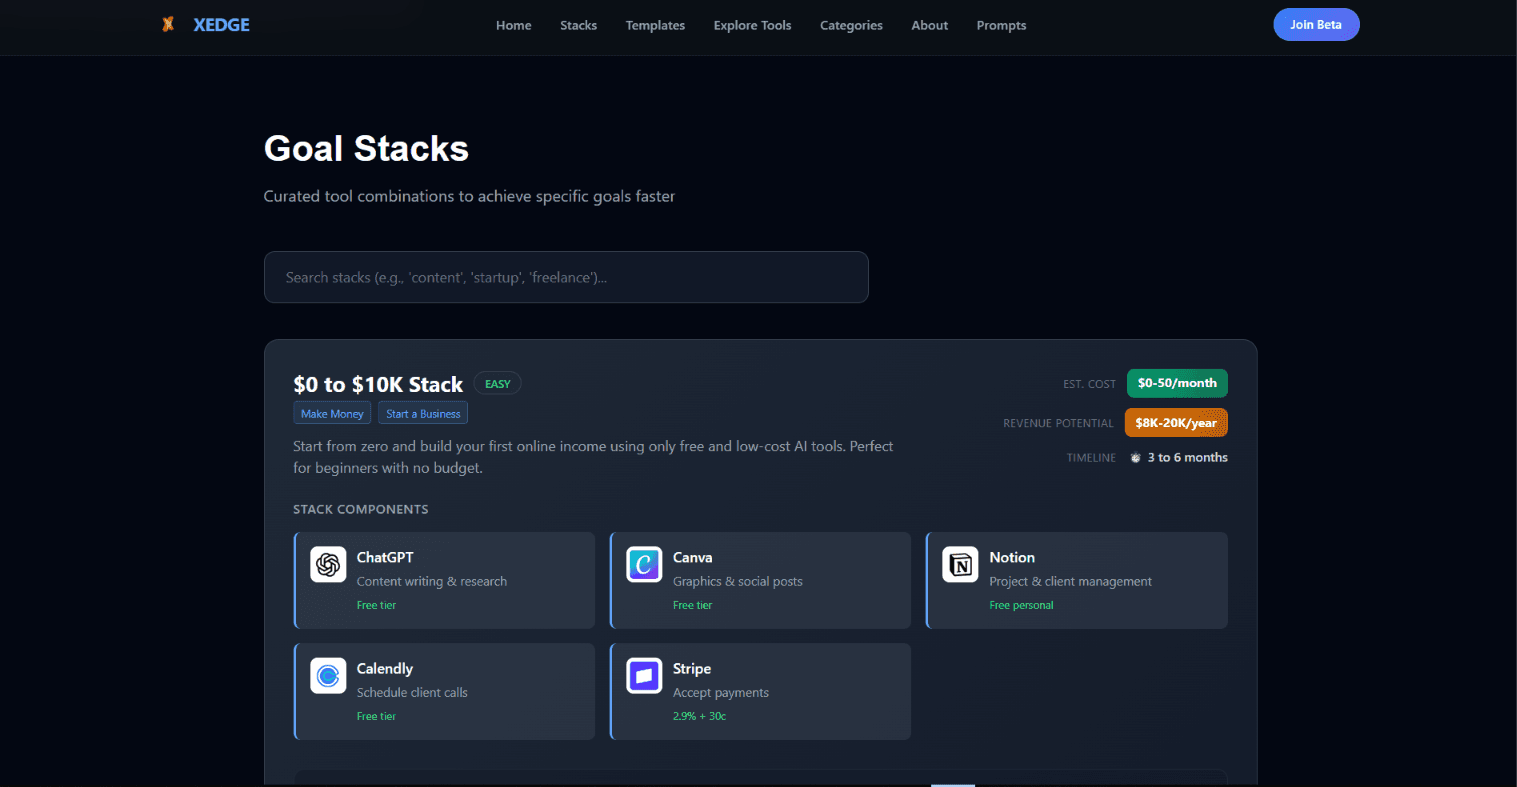Focus the Search stacks input field

point(566,277)
